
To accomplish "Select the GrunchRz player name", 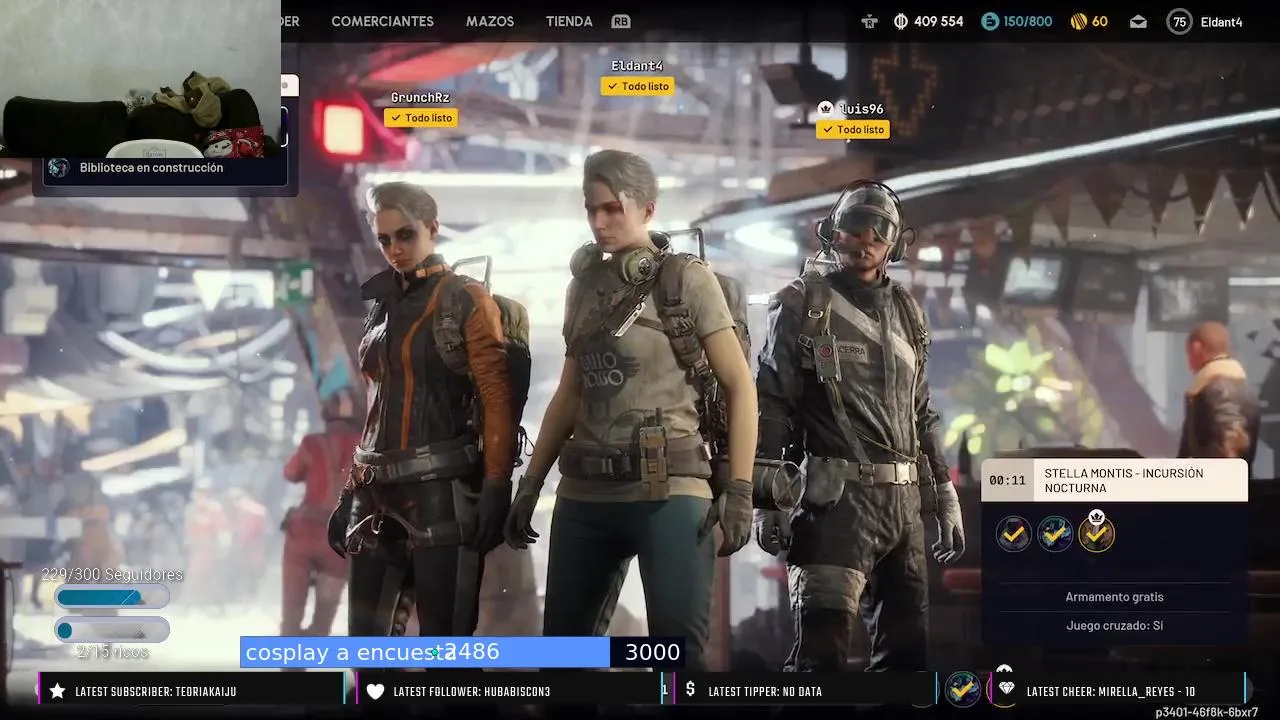I will pos(420,97).
